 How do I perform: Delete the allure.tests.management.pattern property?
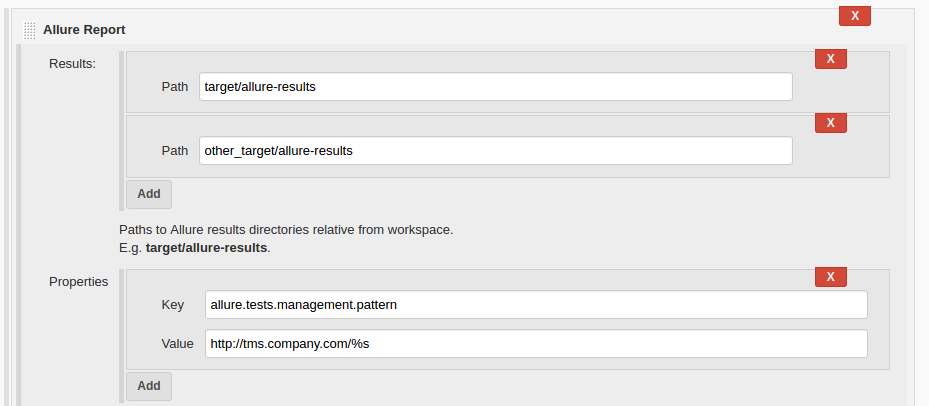coord(831,277)
